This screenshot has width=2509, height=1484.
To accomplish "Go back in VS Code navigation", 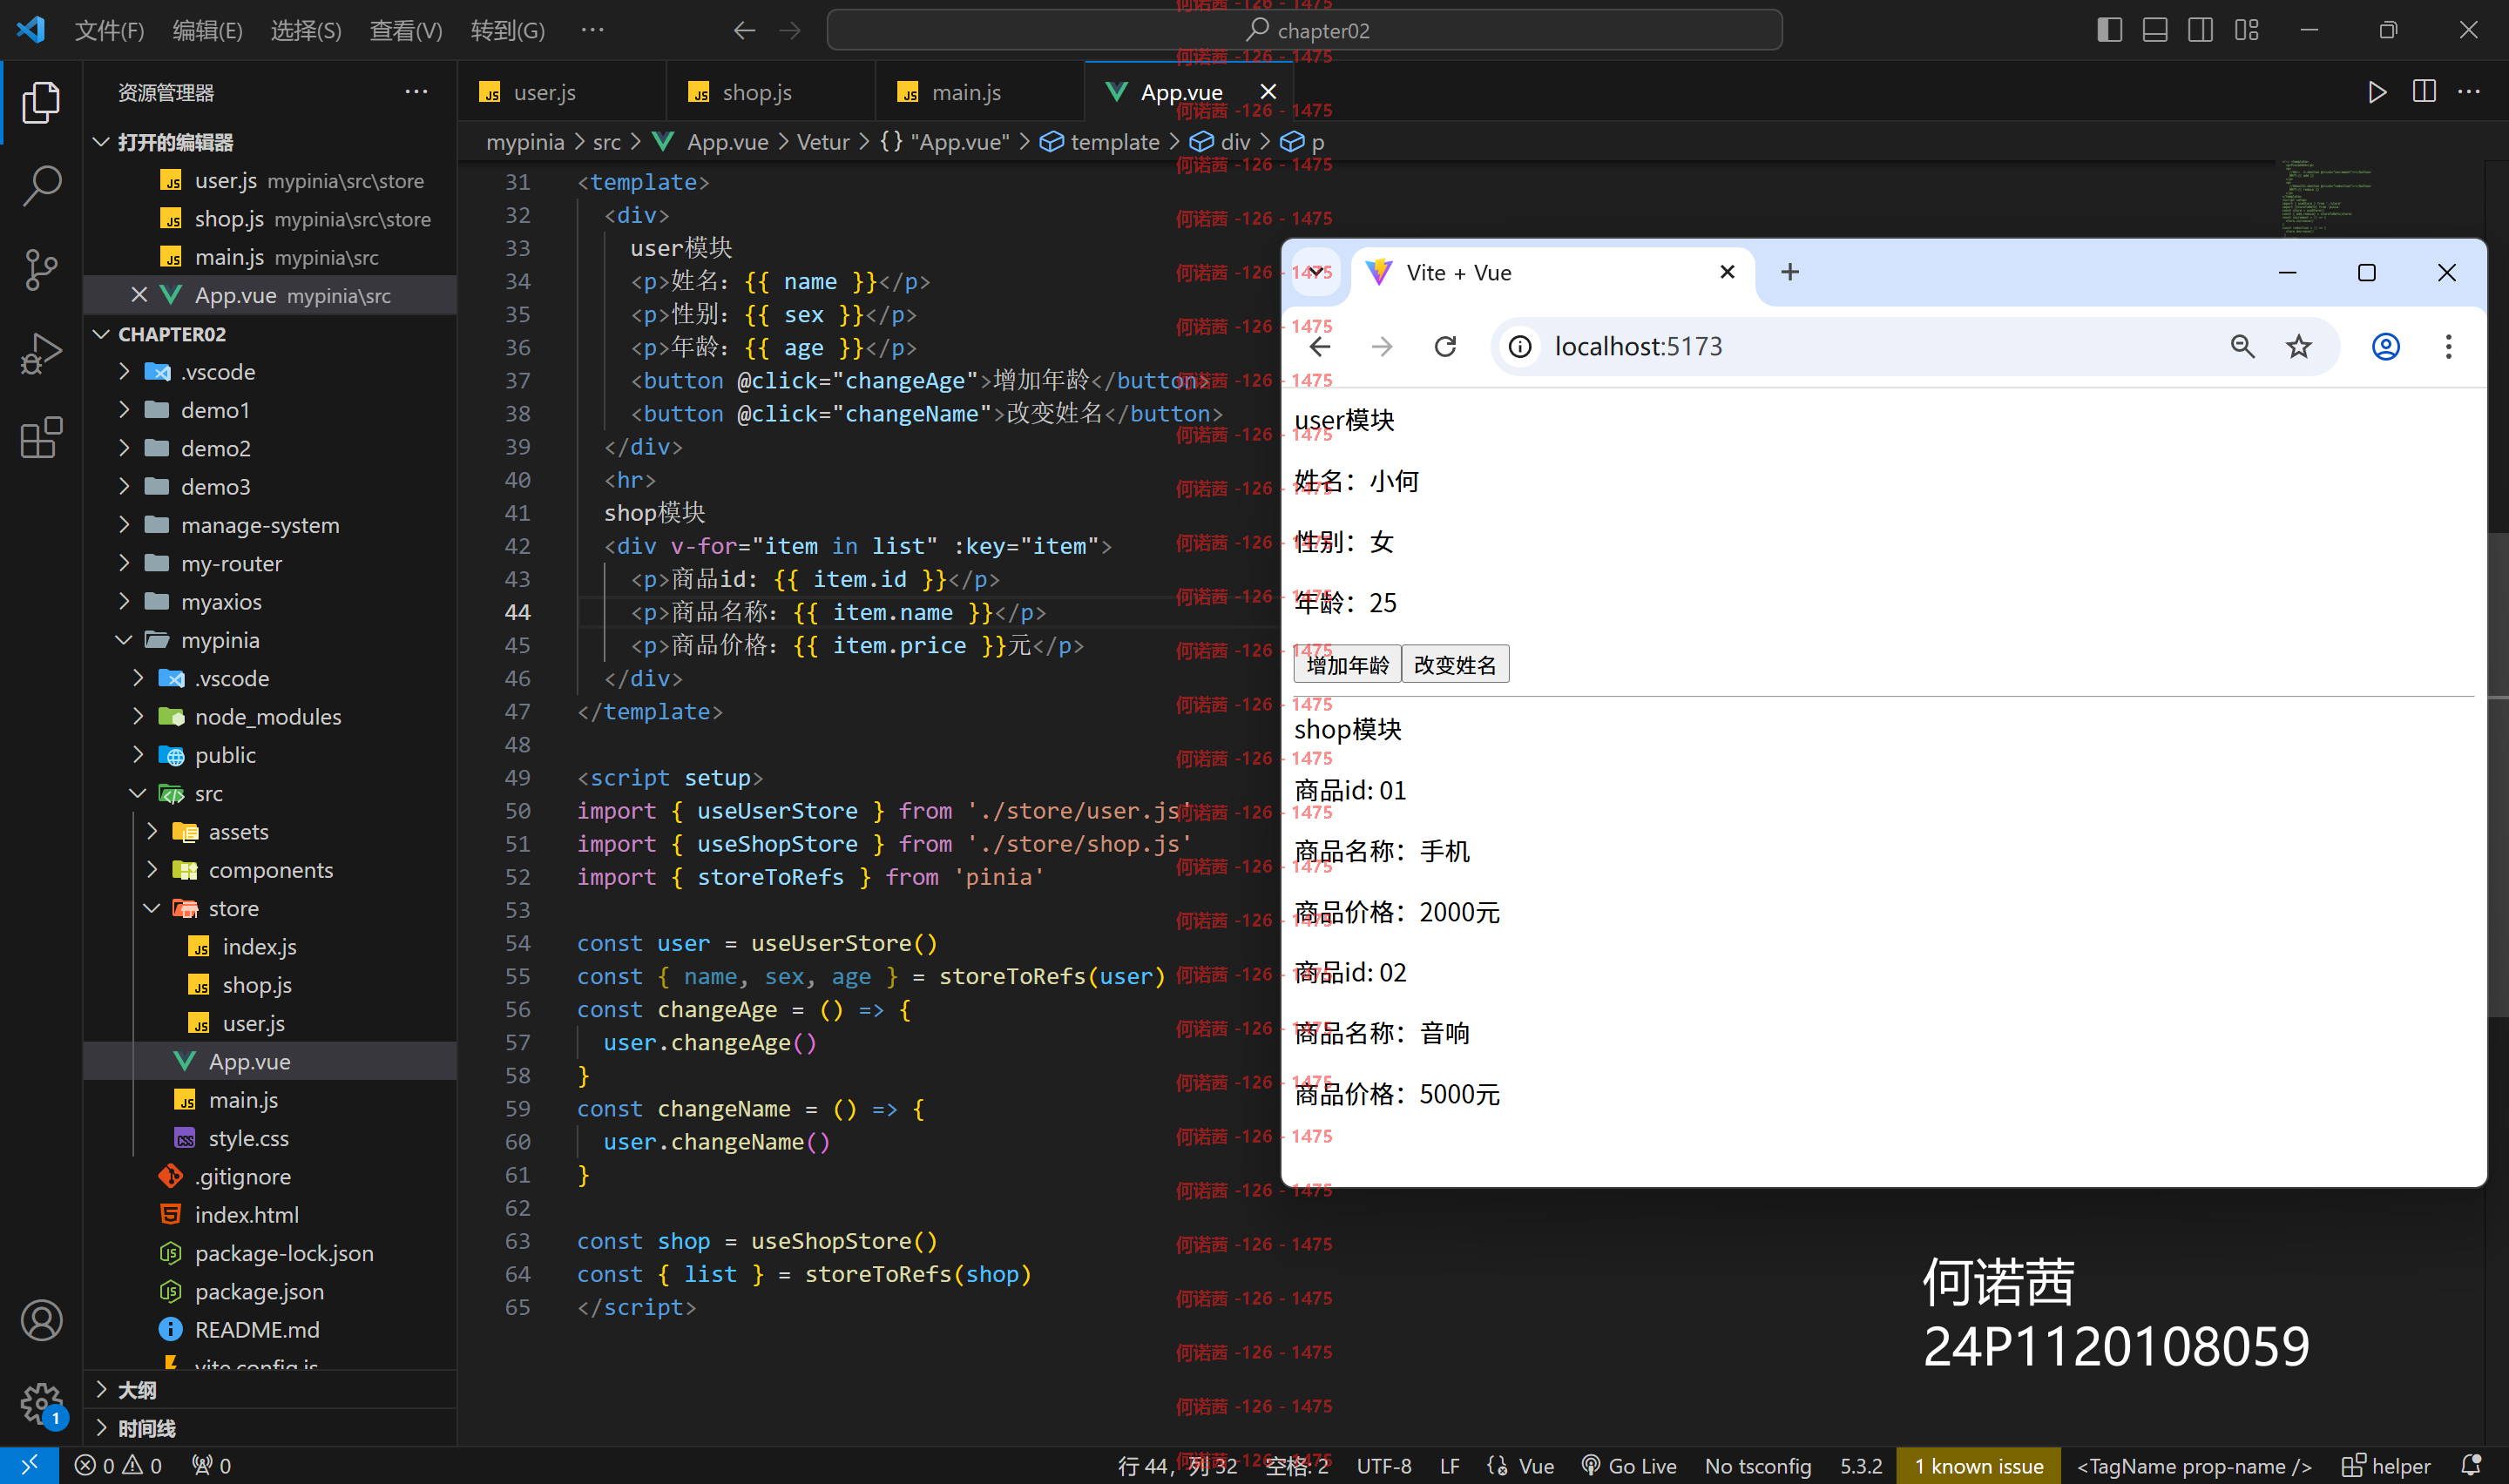I will [743, 30].
